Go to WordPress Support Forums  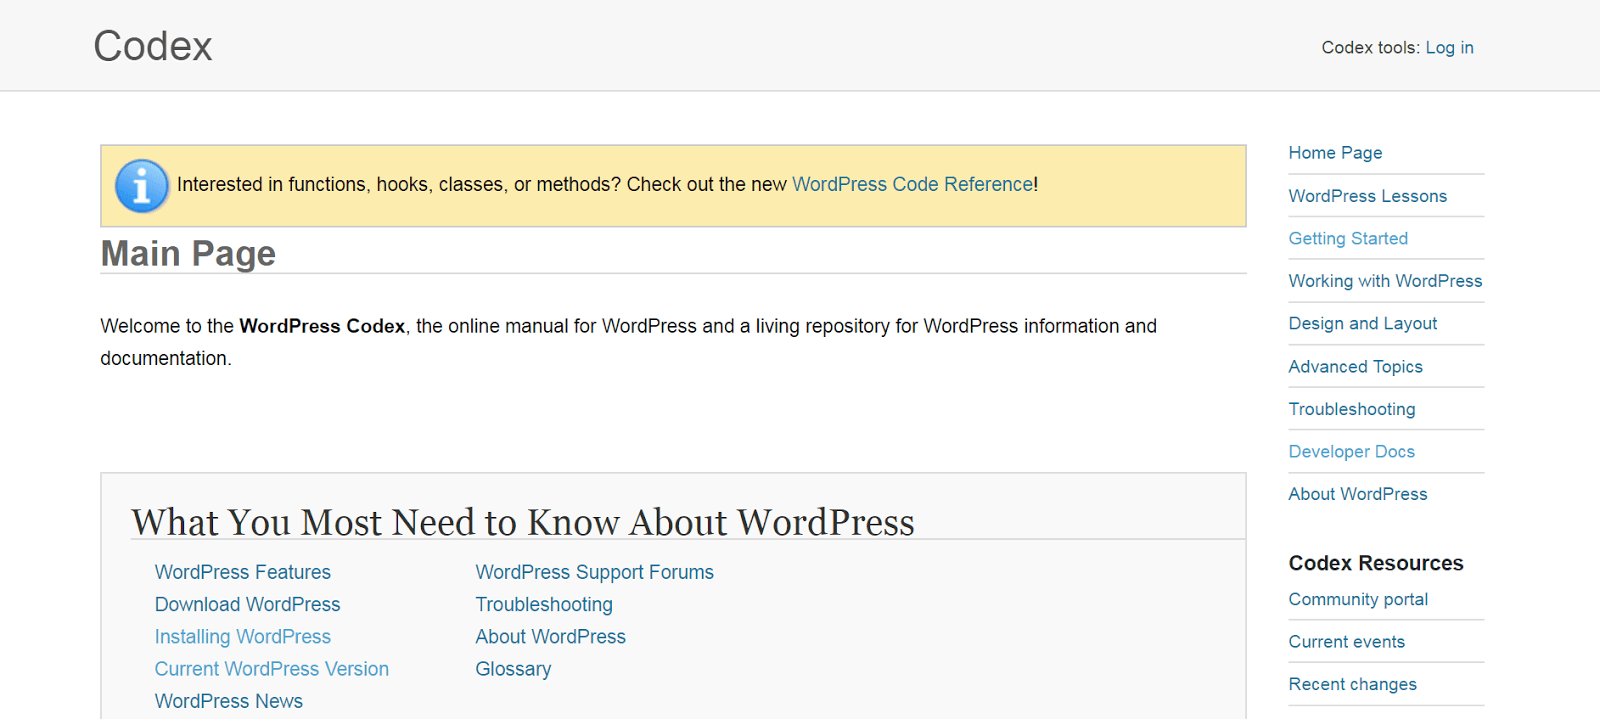(594, 573)
